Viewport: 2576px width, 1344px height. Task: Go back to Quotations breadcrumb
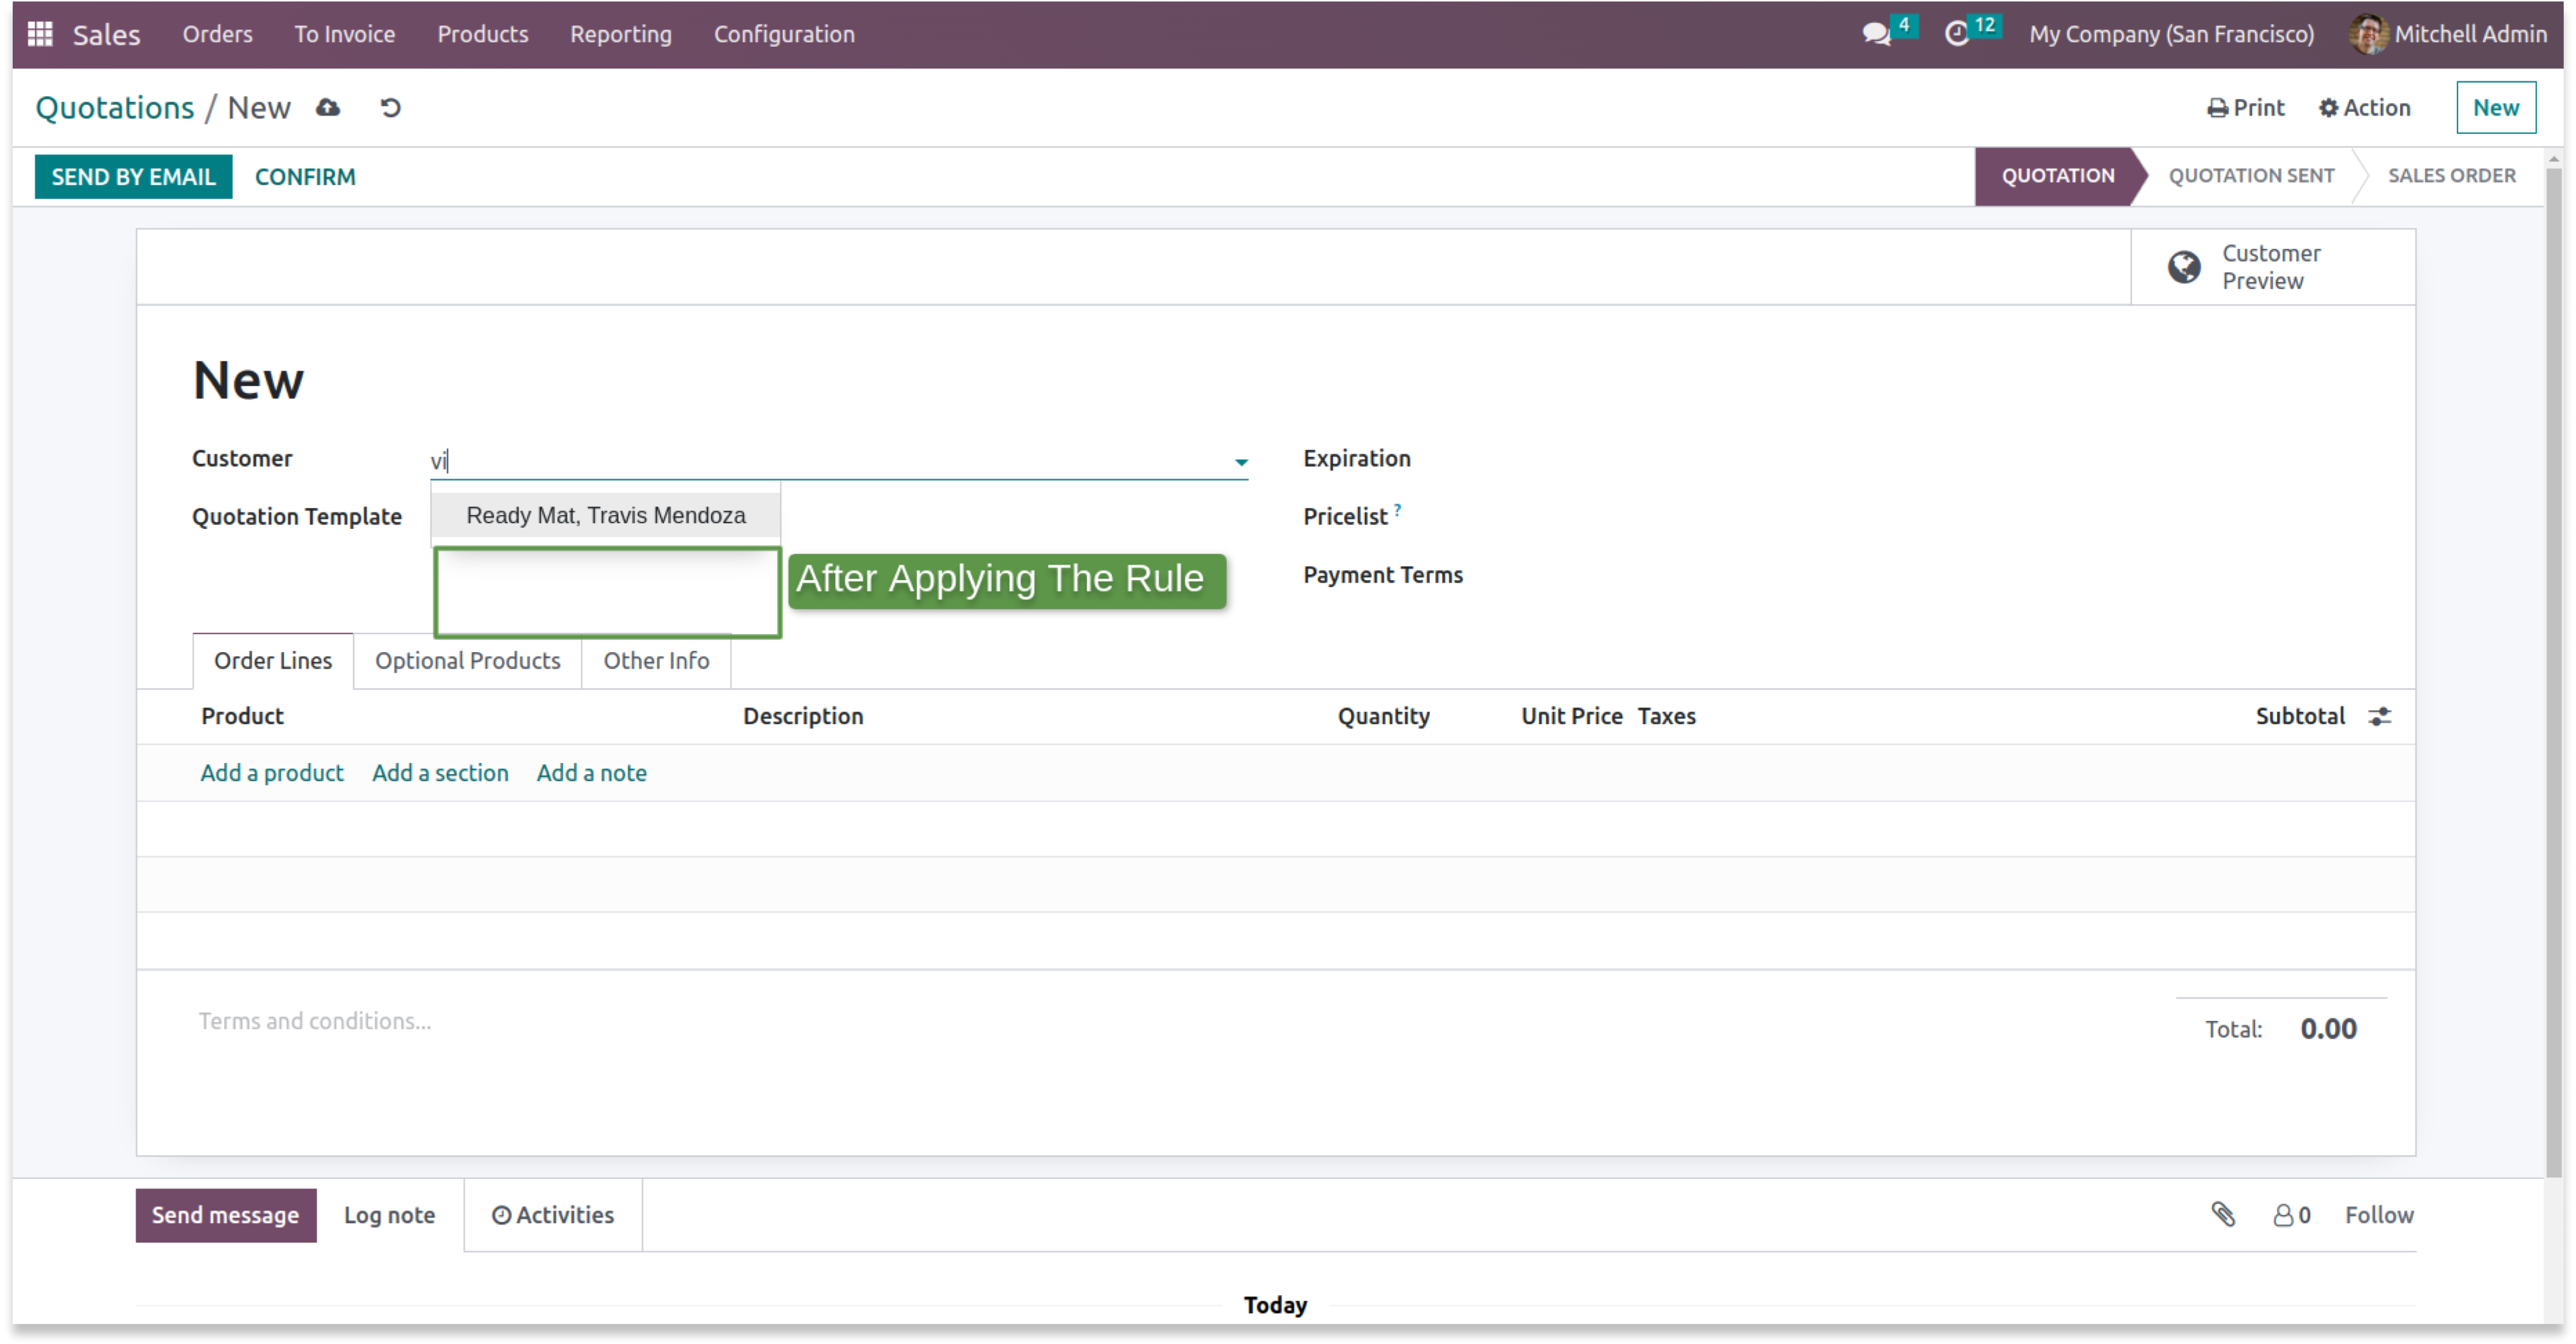[115, 107]
